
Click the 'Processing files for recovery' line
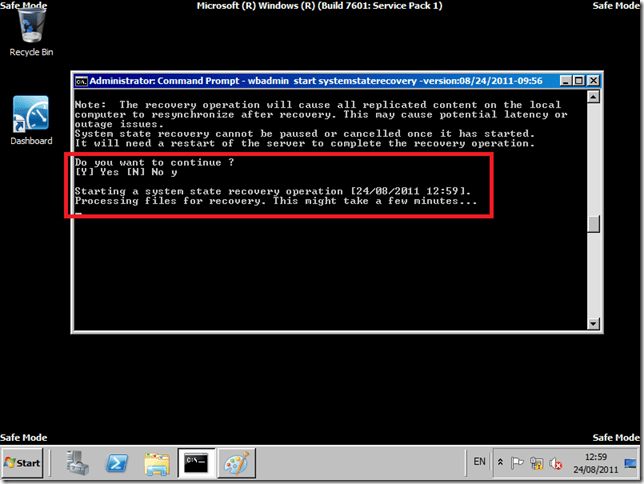tap(276, 201)
